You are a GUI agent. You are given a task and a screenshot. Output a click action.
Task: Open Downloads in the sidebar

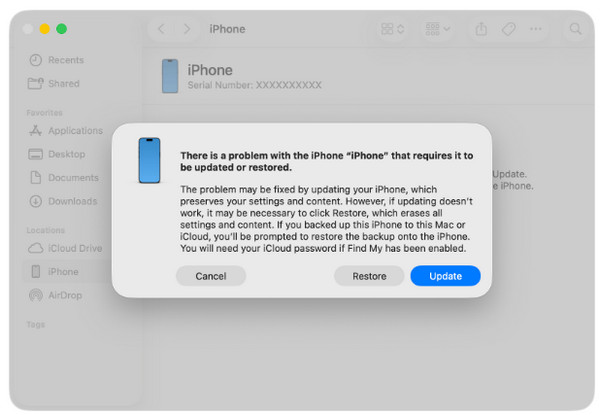click(x=64, y=201)
